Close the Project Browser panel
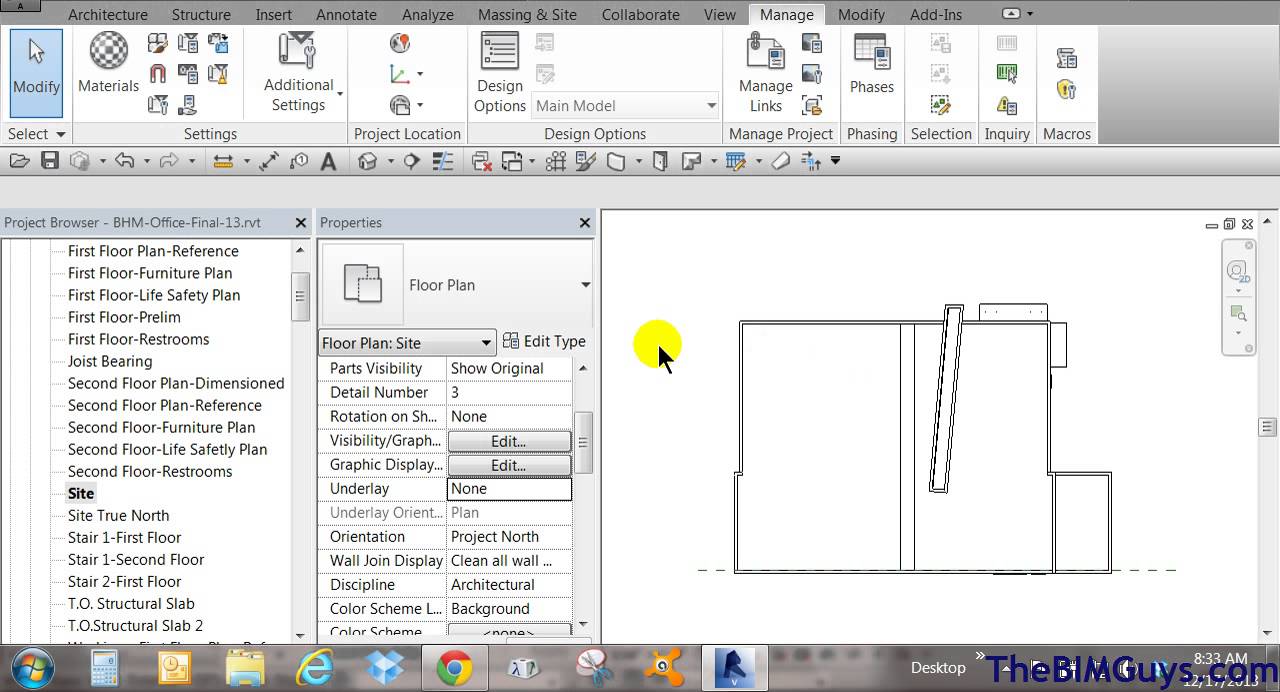Viewport: 1280px width, 692px height. coord(301,223)
